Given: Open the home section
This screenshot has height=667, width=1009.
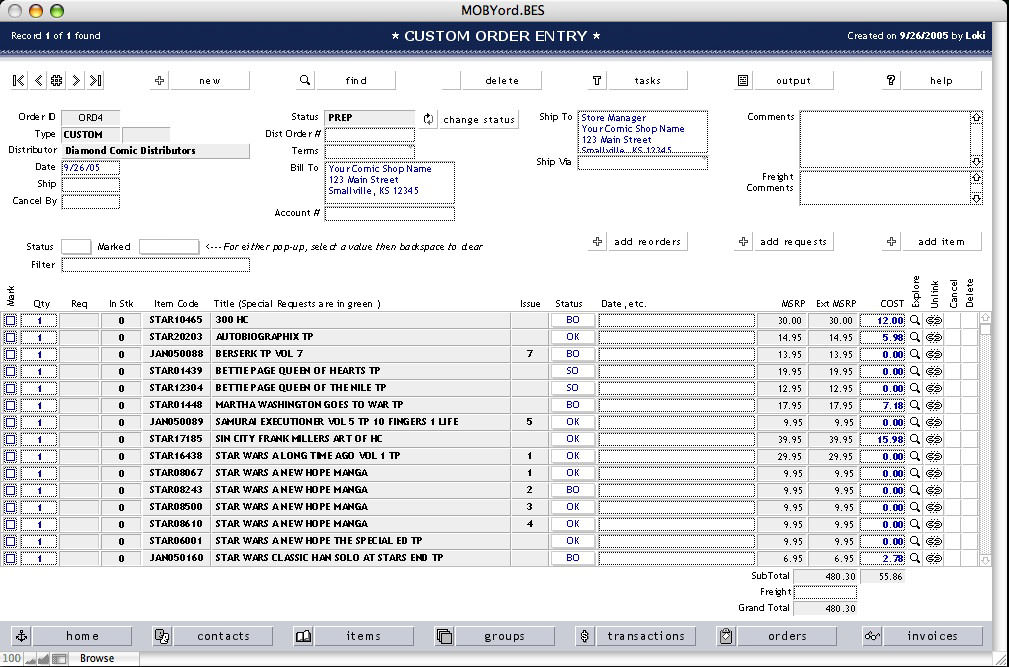Looking at the screenshot, I should 82,636.
